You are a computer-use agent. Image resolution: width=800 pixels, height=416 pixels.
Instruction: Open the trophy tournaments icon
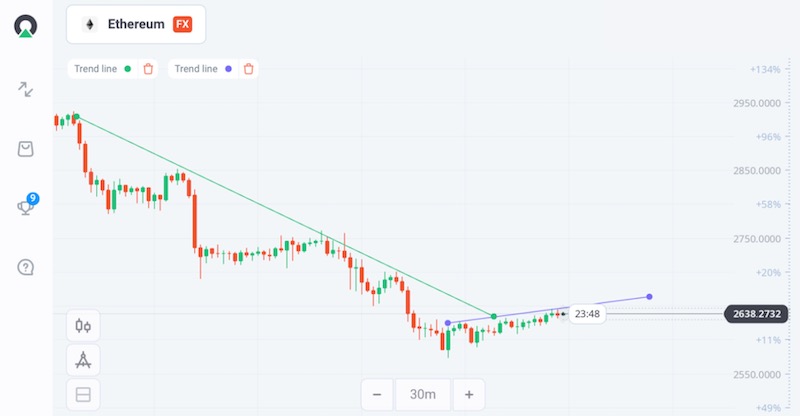[x=26, y=207]
